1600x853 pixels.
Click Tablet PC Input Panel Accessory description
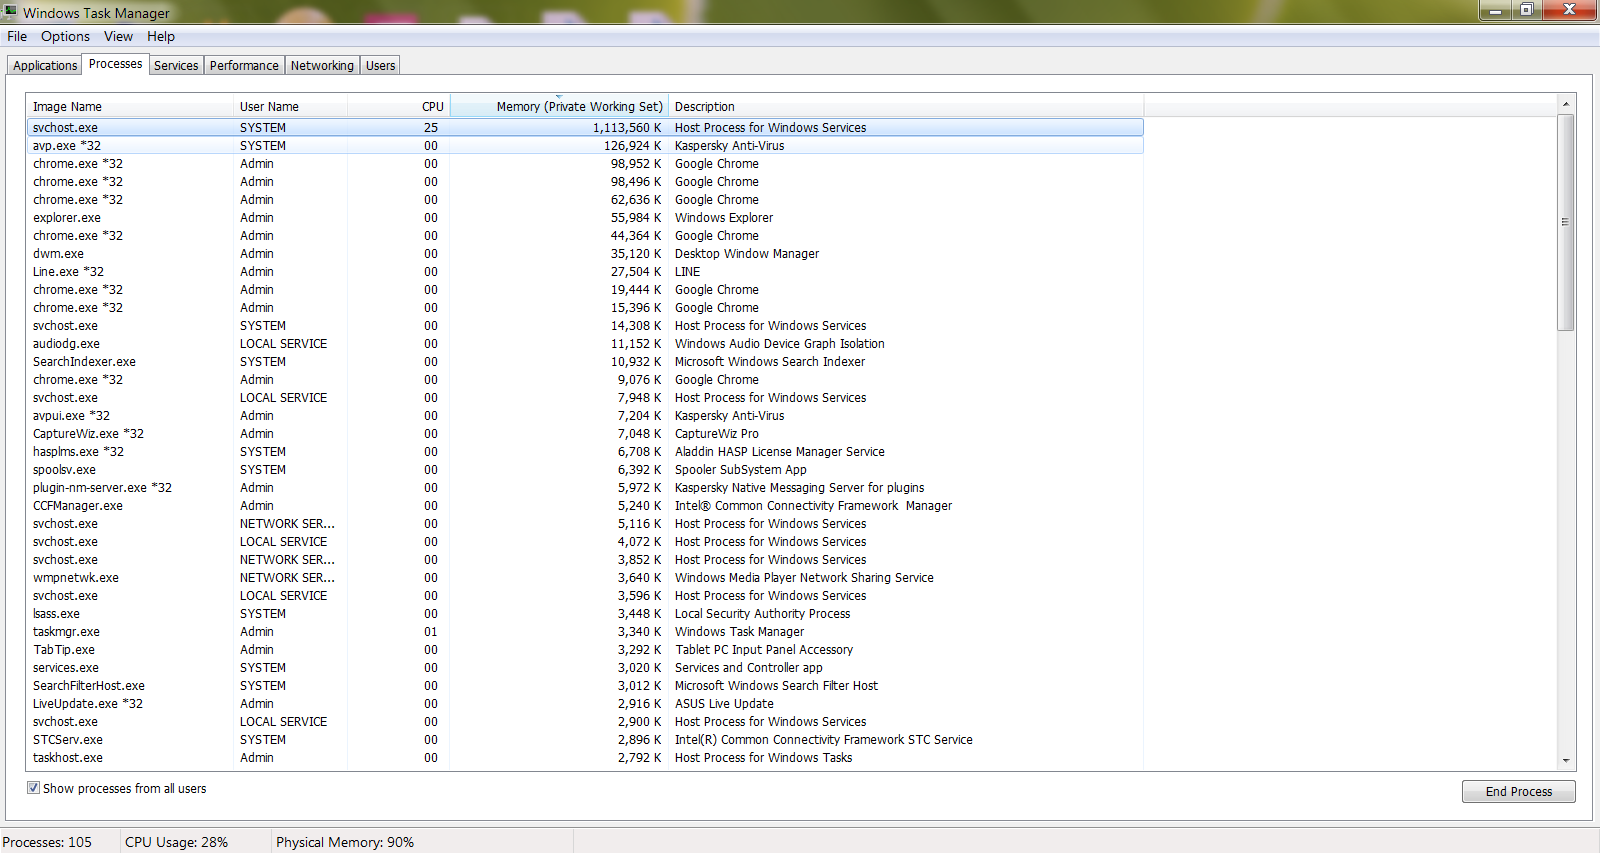tap(764, 649)
